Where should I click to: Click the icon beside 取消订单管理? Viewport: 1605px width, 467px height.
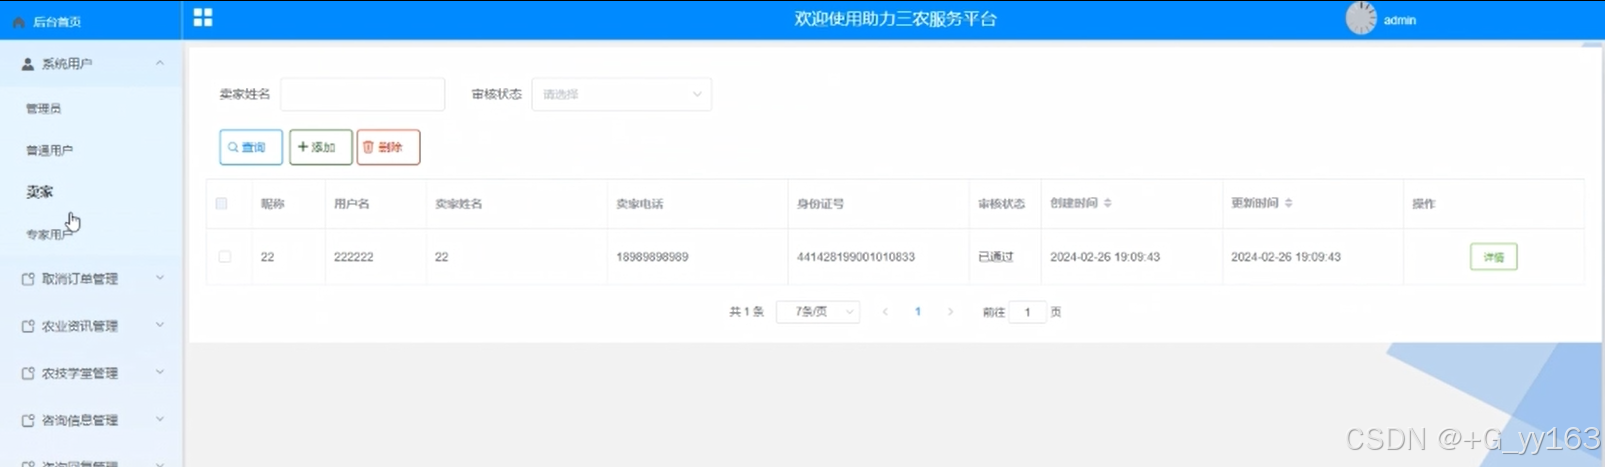coord(28,279)
